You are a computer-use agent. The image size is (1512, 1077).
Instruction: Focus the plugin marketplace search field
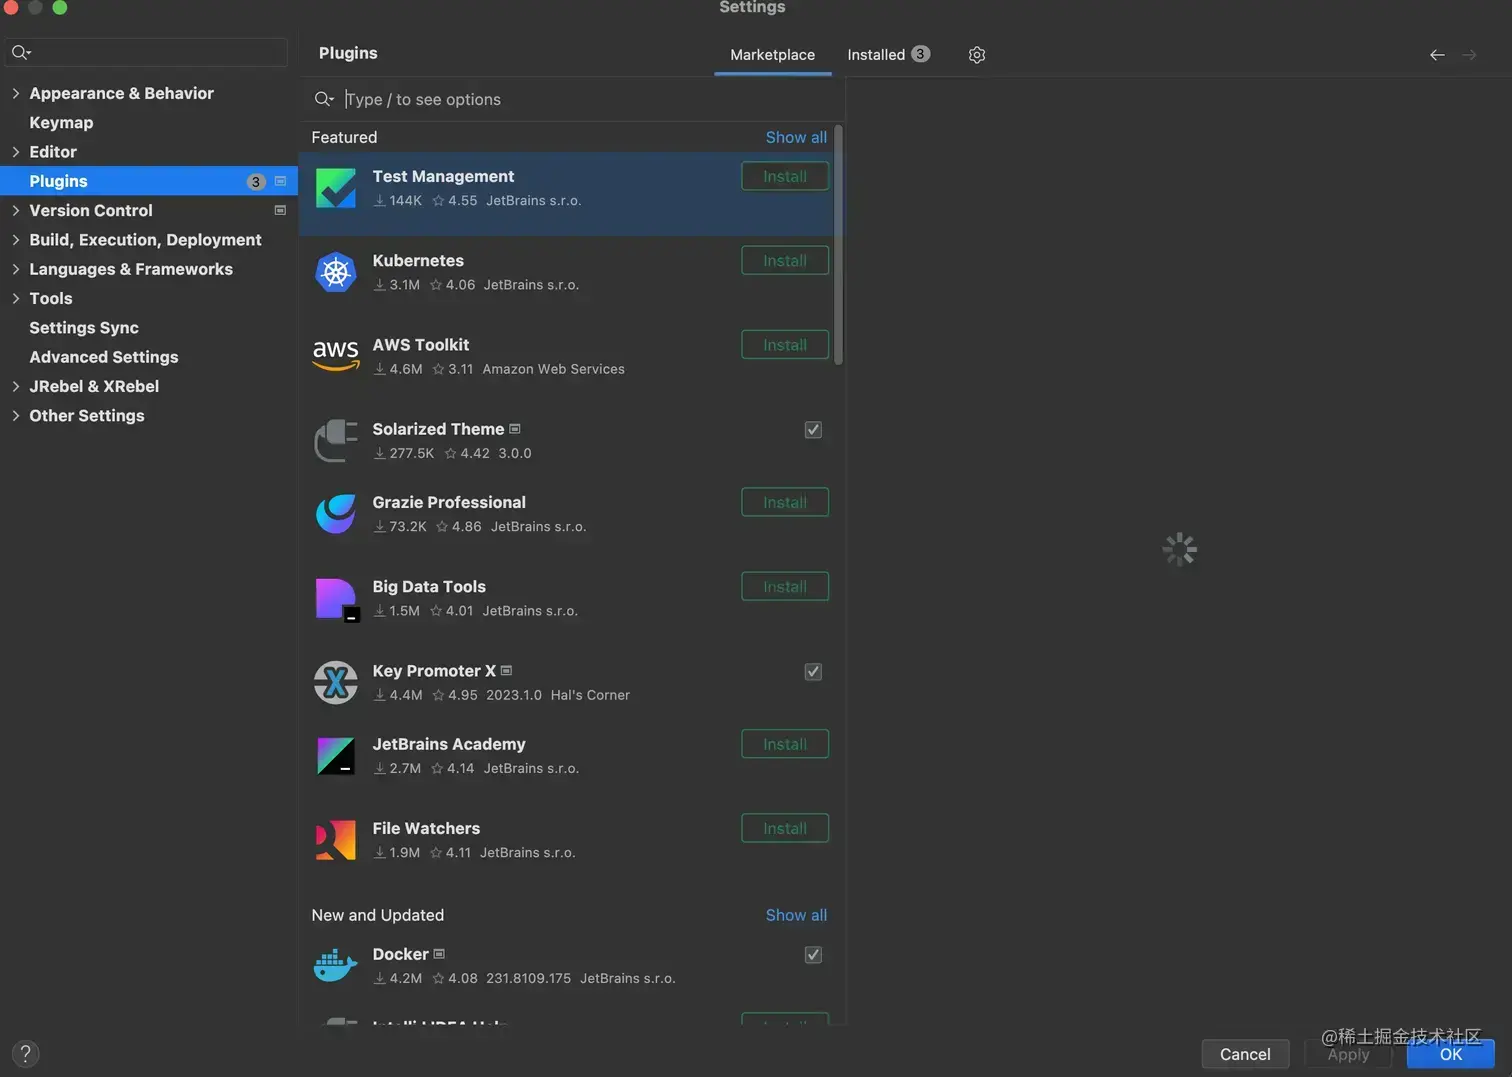point(572,99)
